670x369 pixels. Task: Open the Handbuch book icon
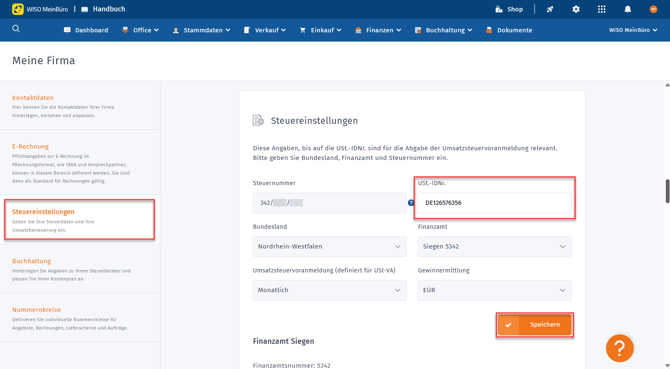tap(85, 9)
